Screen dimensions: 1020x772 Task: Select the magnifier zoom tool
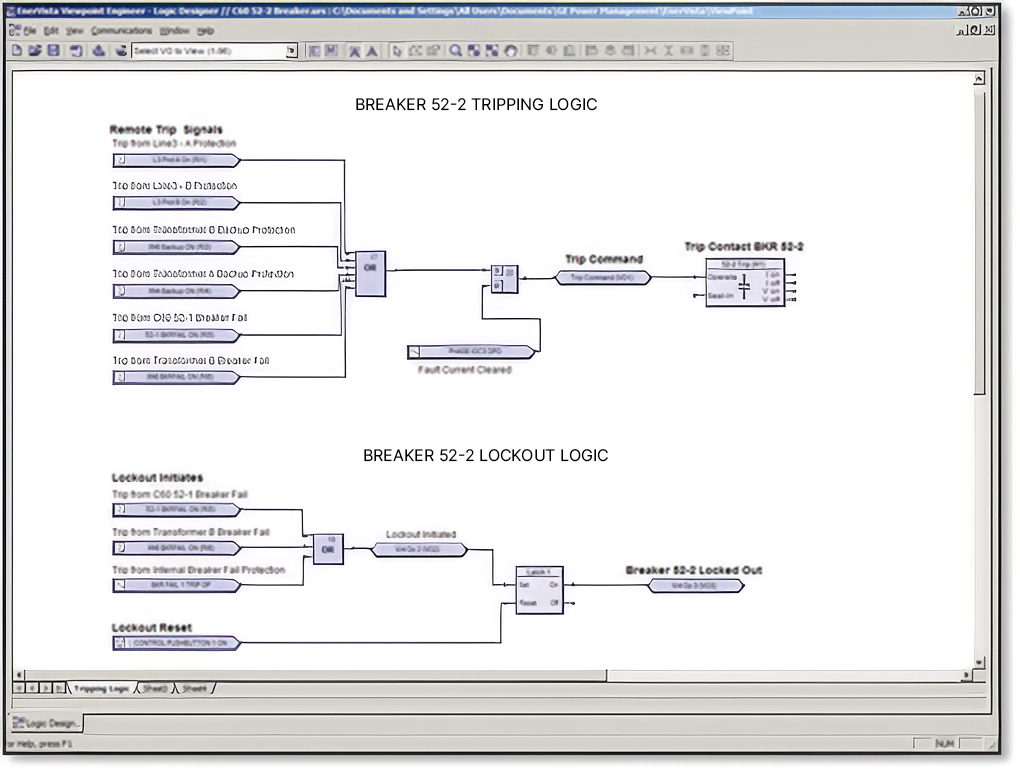click(456, 51)
